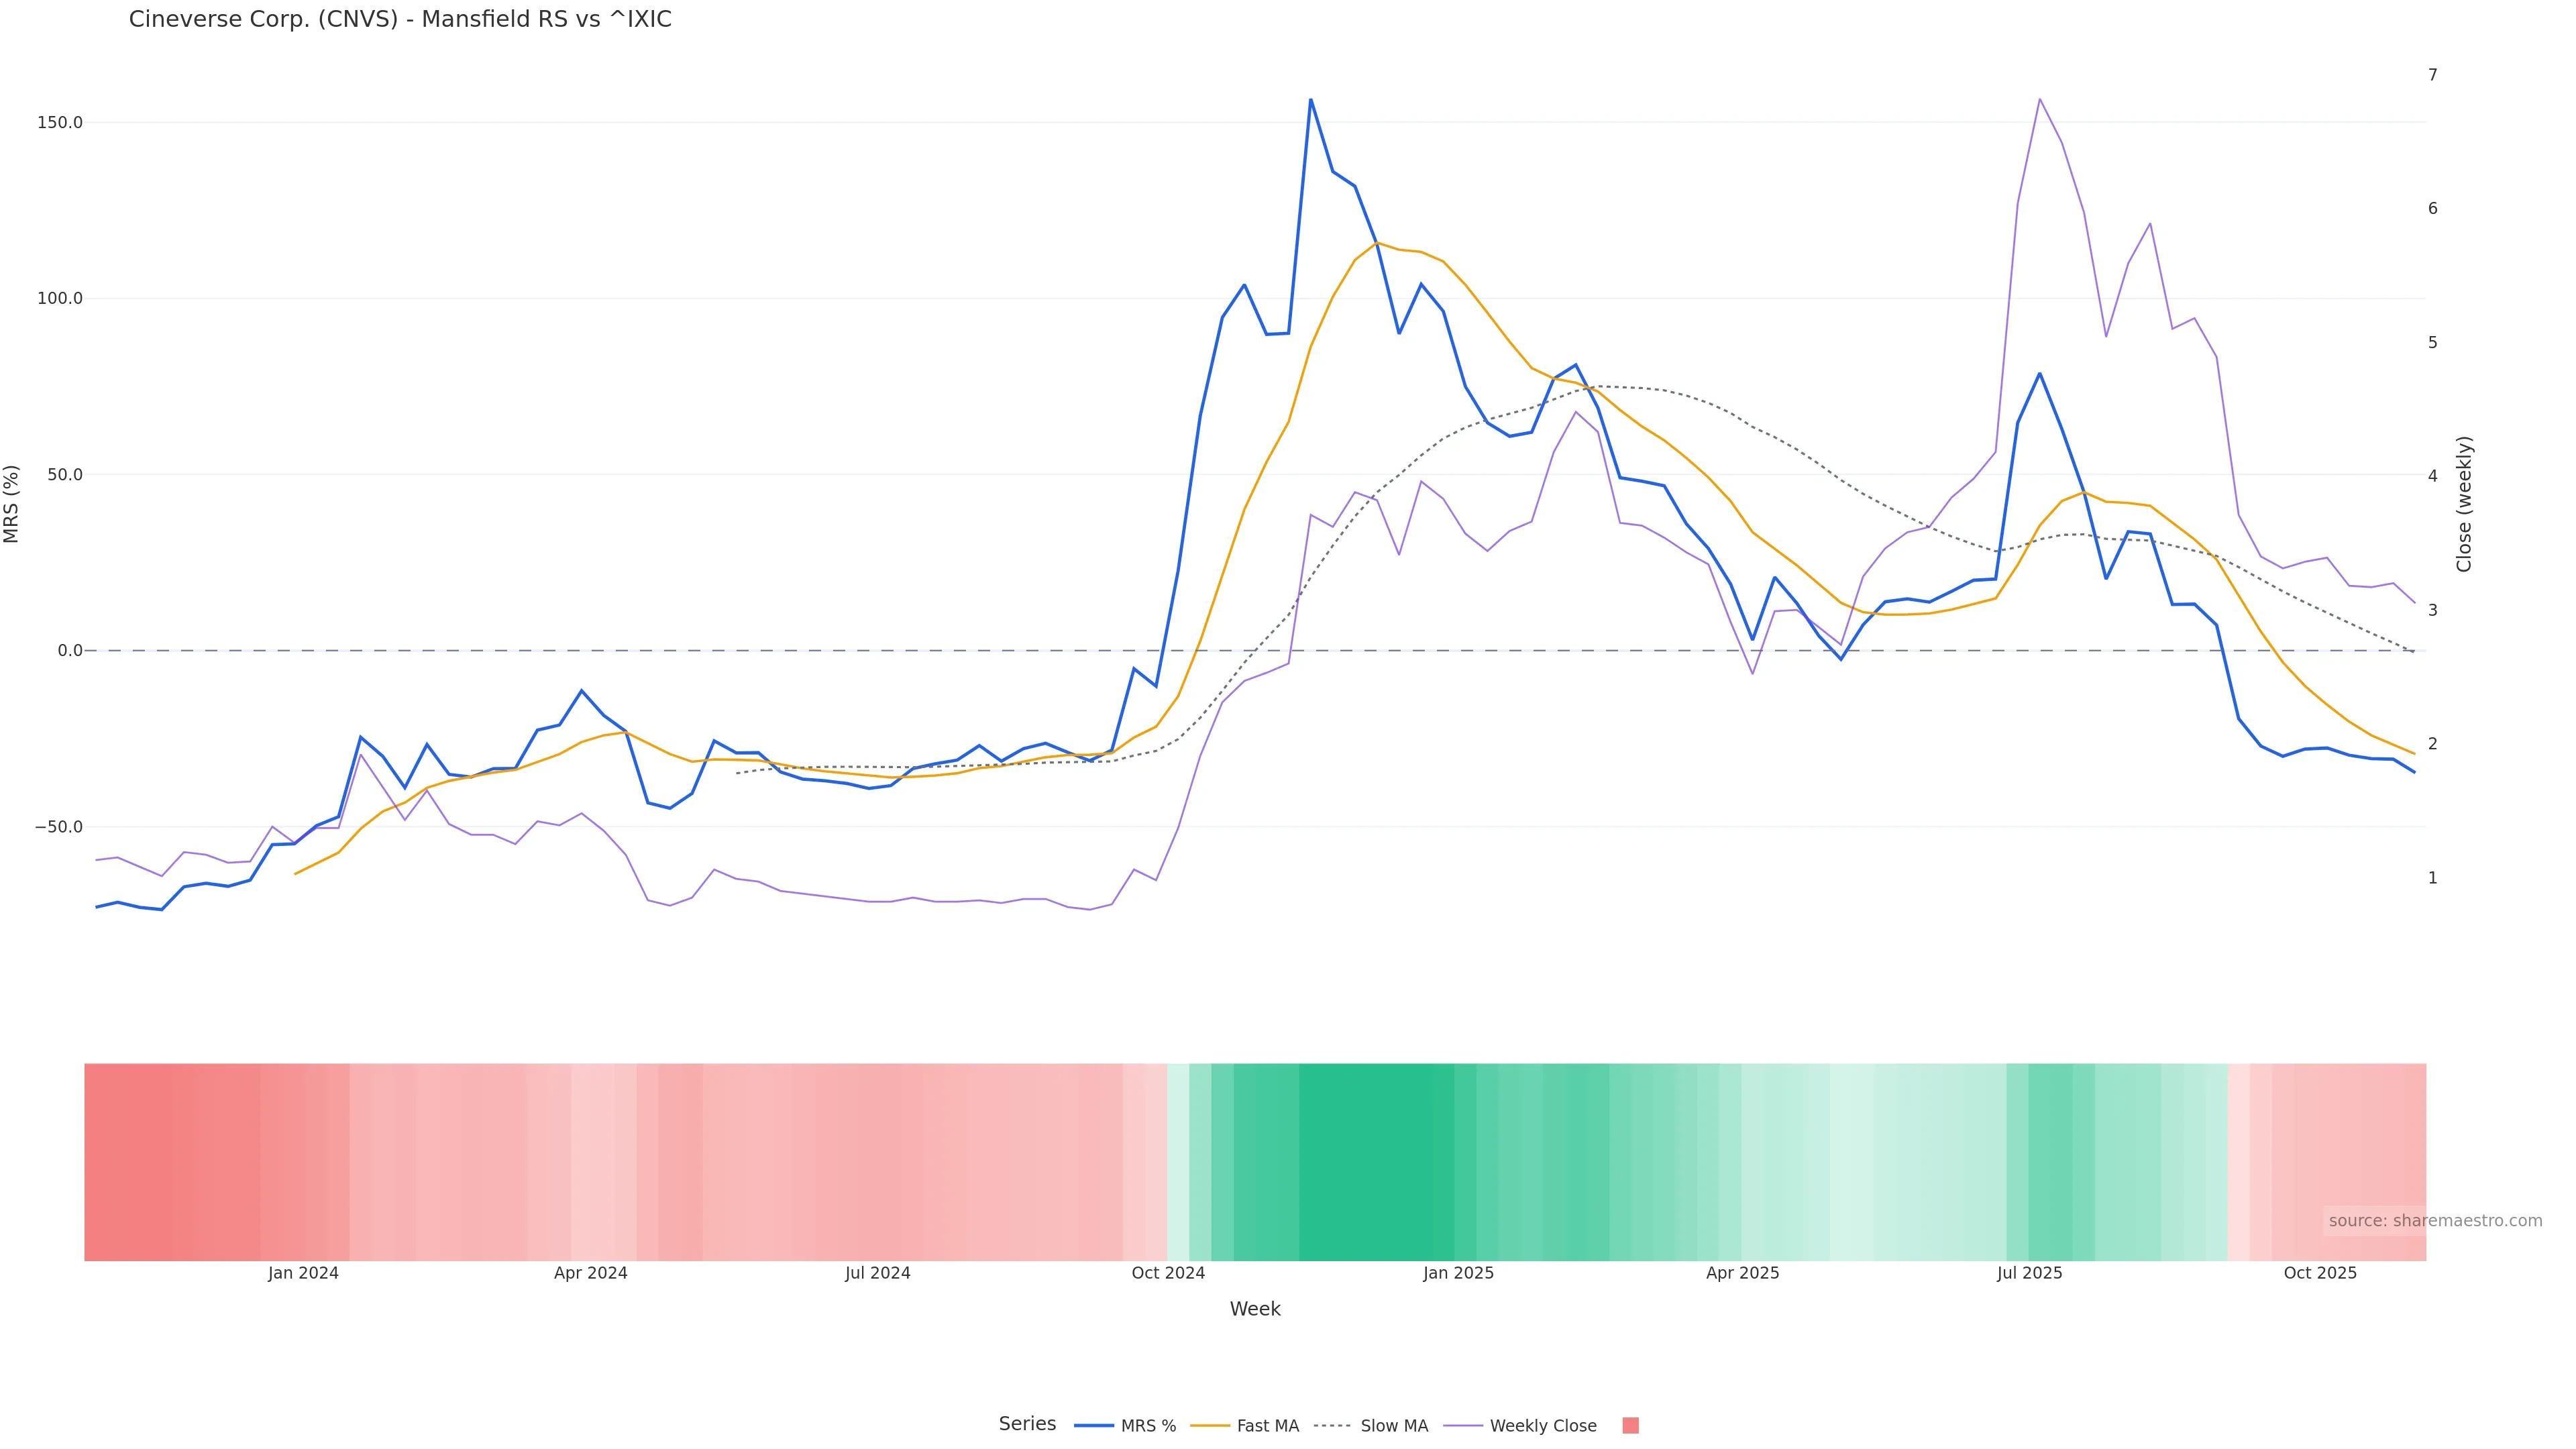Click the orange Fast MA line icon in legend

point(1210,1426)
